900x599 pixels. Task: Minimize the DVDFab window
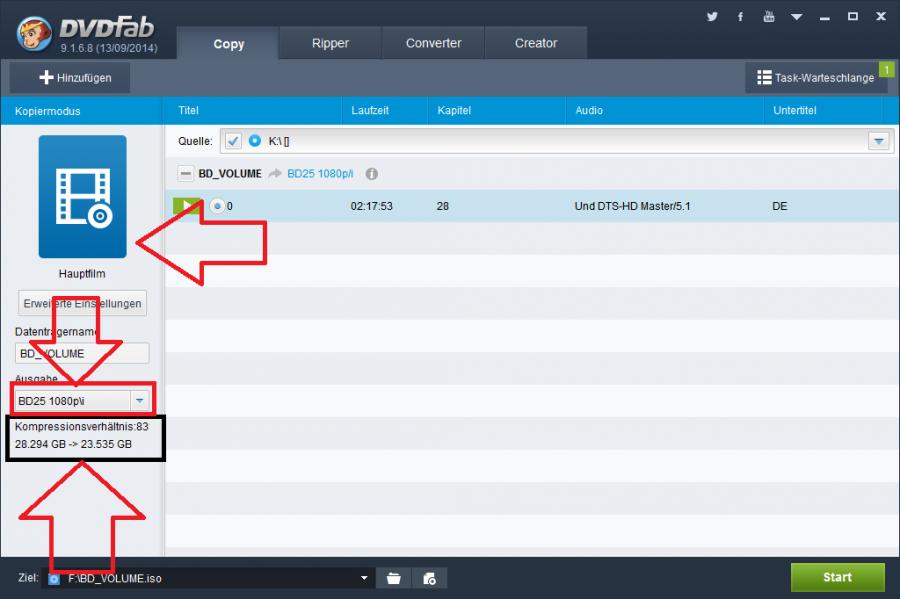click(825, 17)
